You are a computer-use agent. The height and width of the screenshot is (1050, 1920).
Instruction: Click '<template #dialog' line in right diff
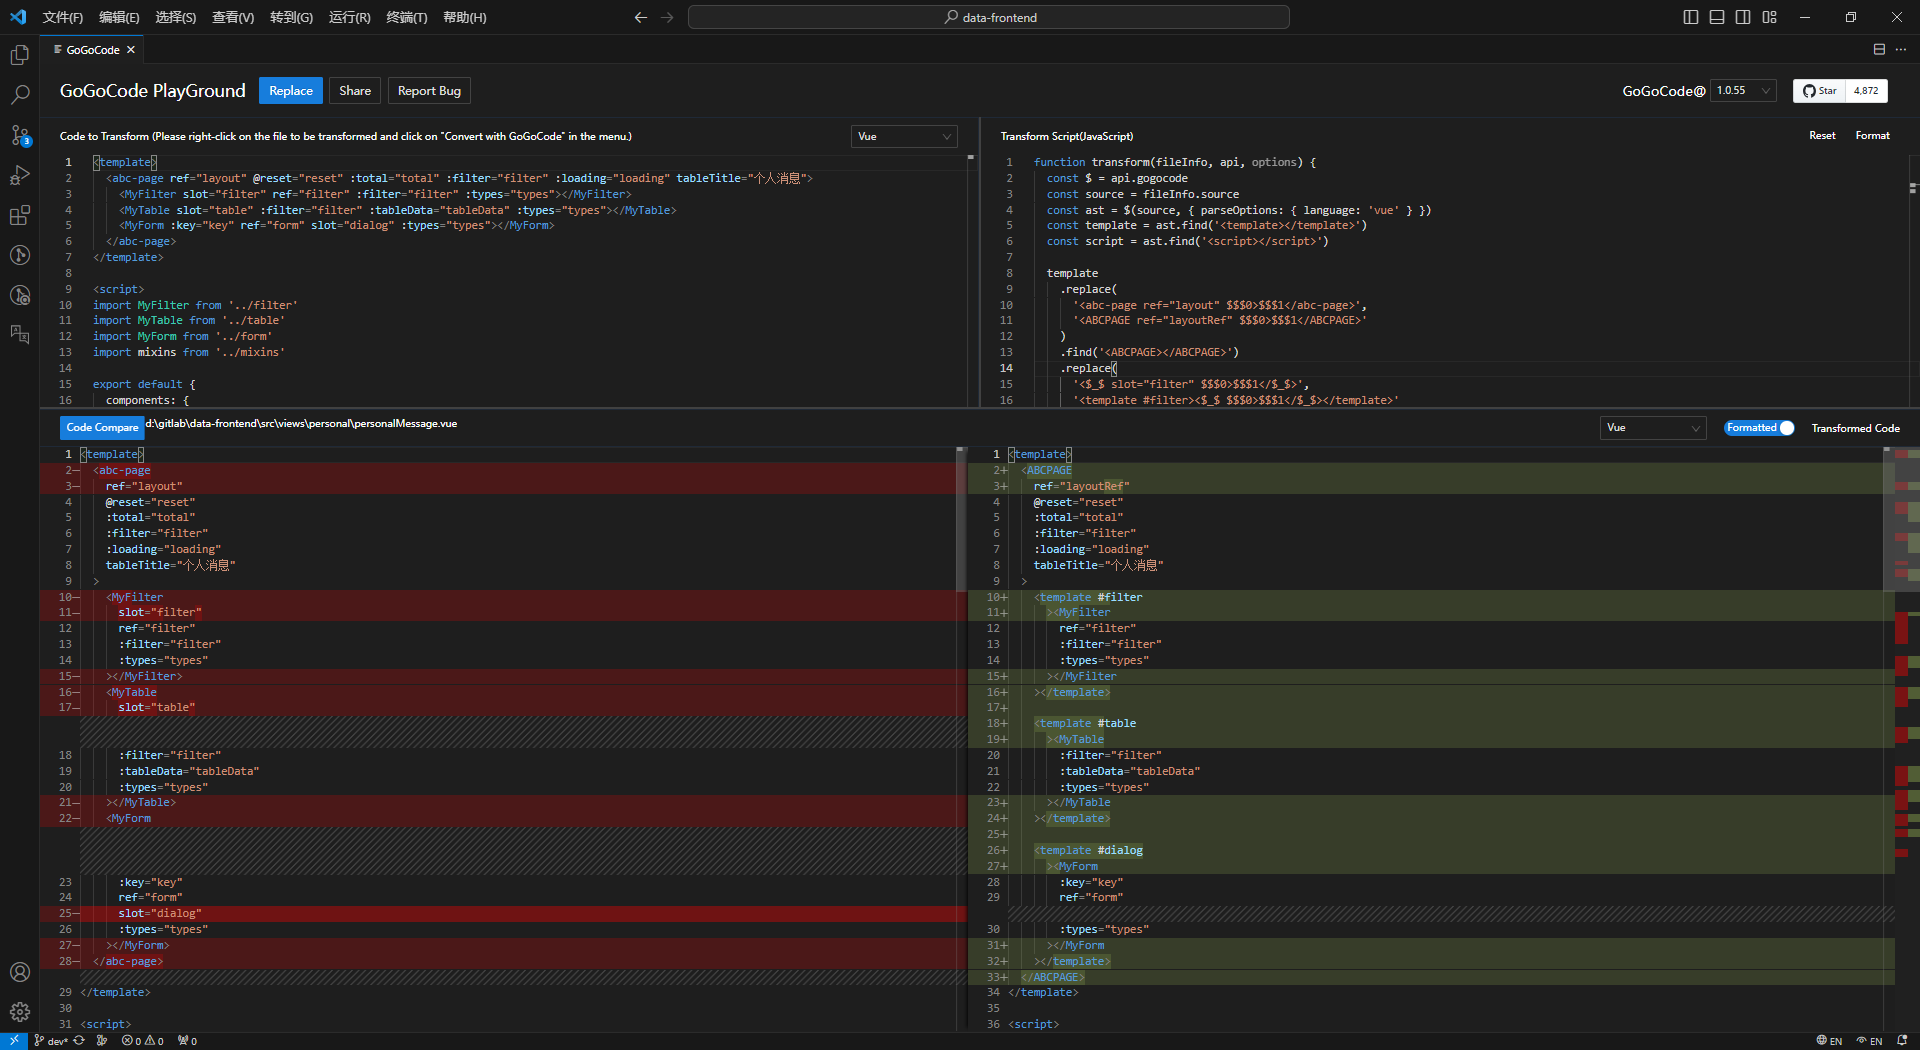pos(1088,850)
